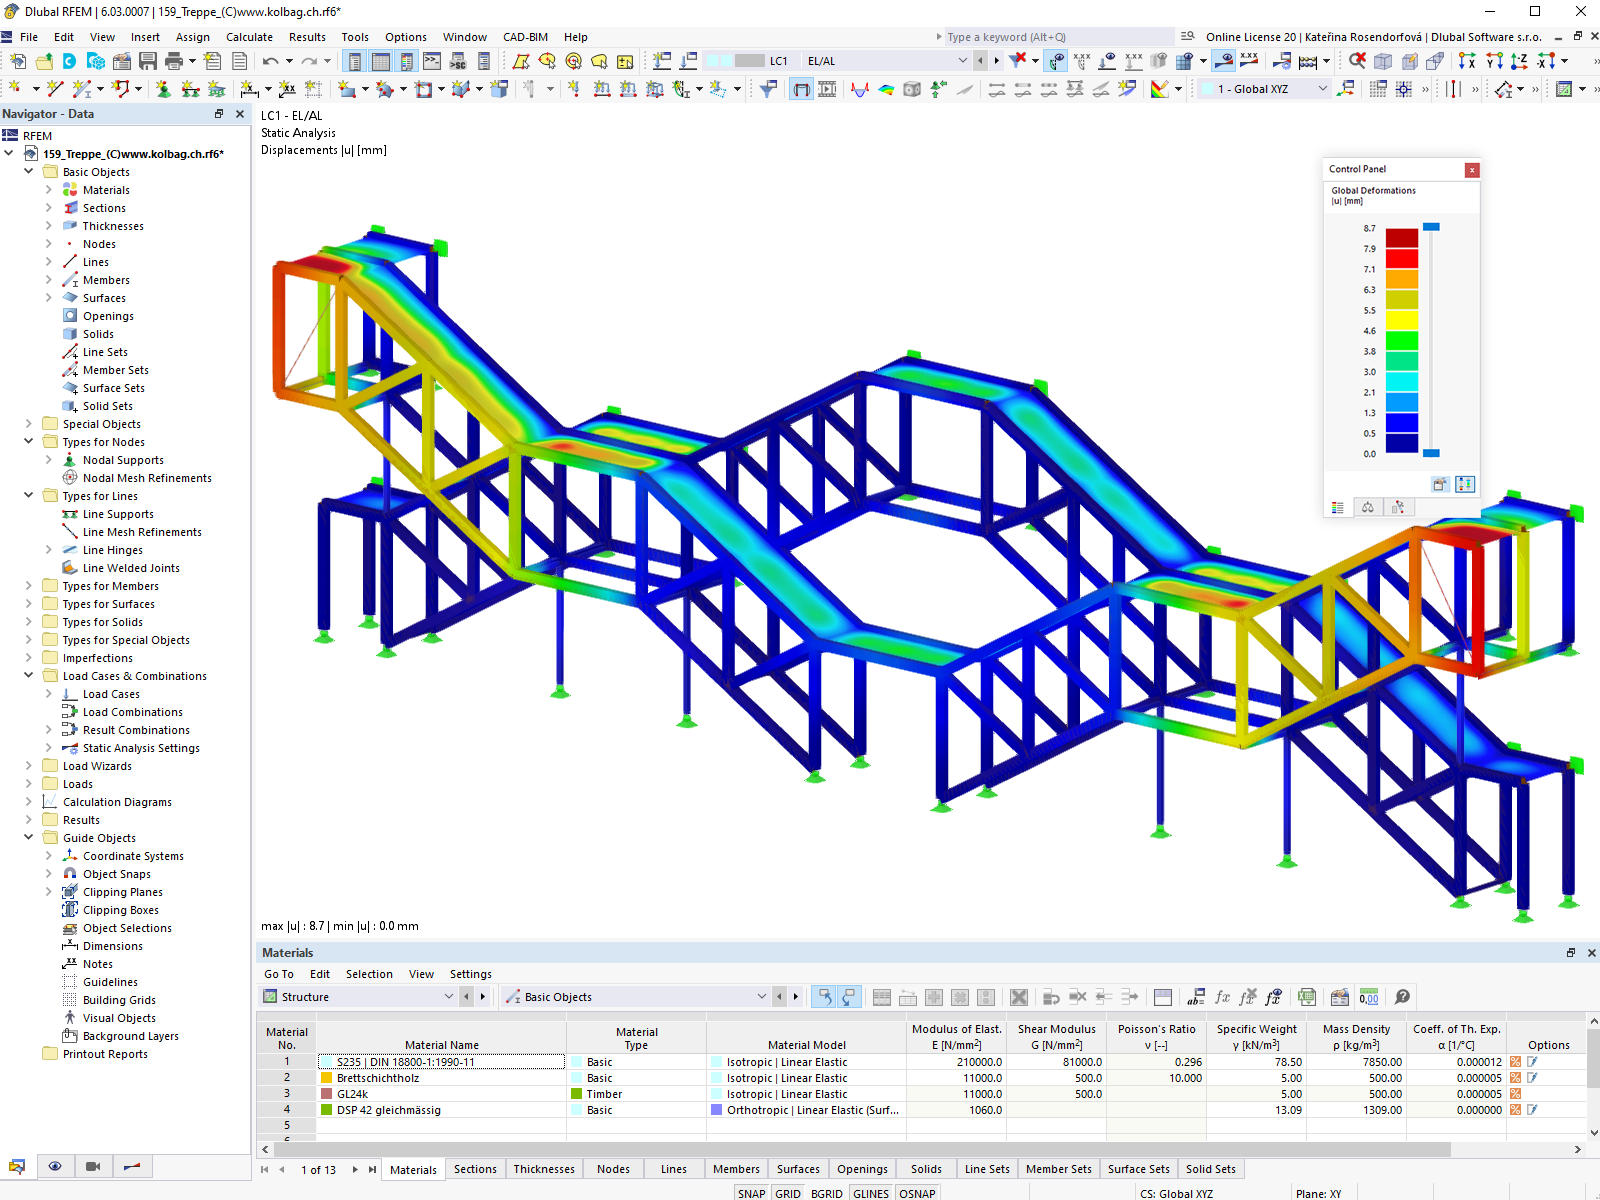Image resolution: width=1600 pixels, height=1200 pixels.
Task: Open the load case dropdown showing LC1
Action: pos(962,61)
